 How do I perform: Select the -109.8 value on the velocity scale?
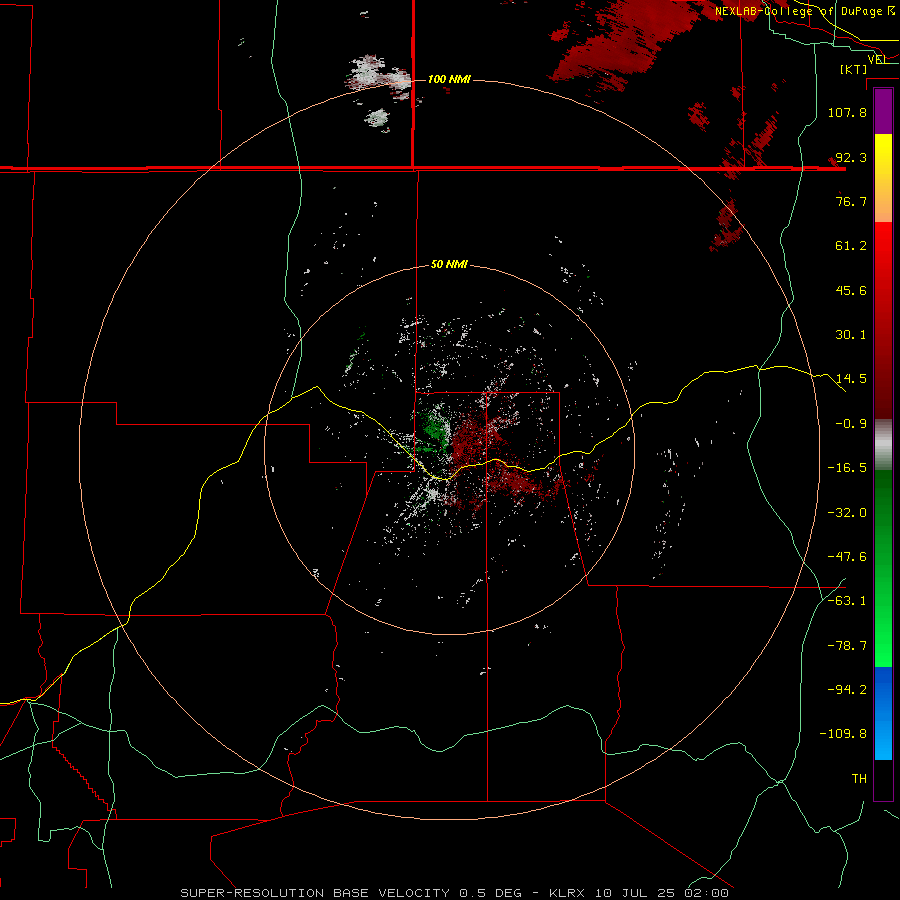[x=844, y=734]
